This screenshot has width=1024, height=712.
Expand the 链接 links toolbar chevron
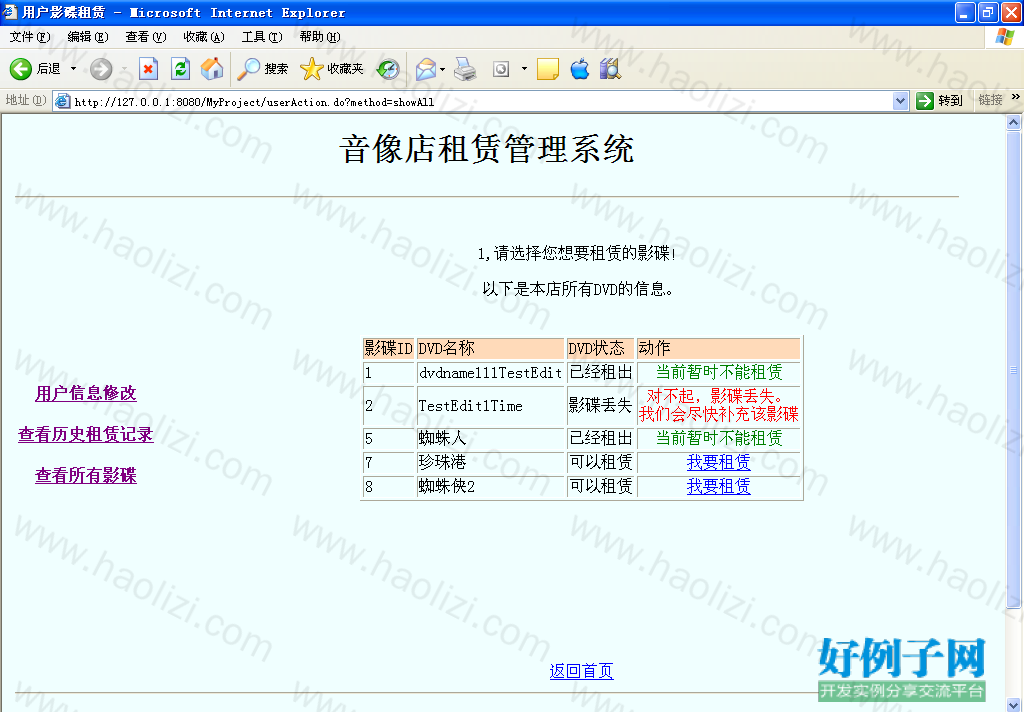click(x=1016, y=97)
